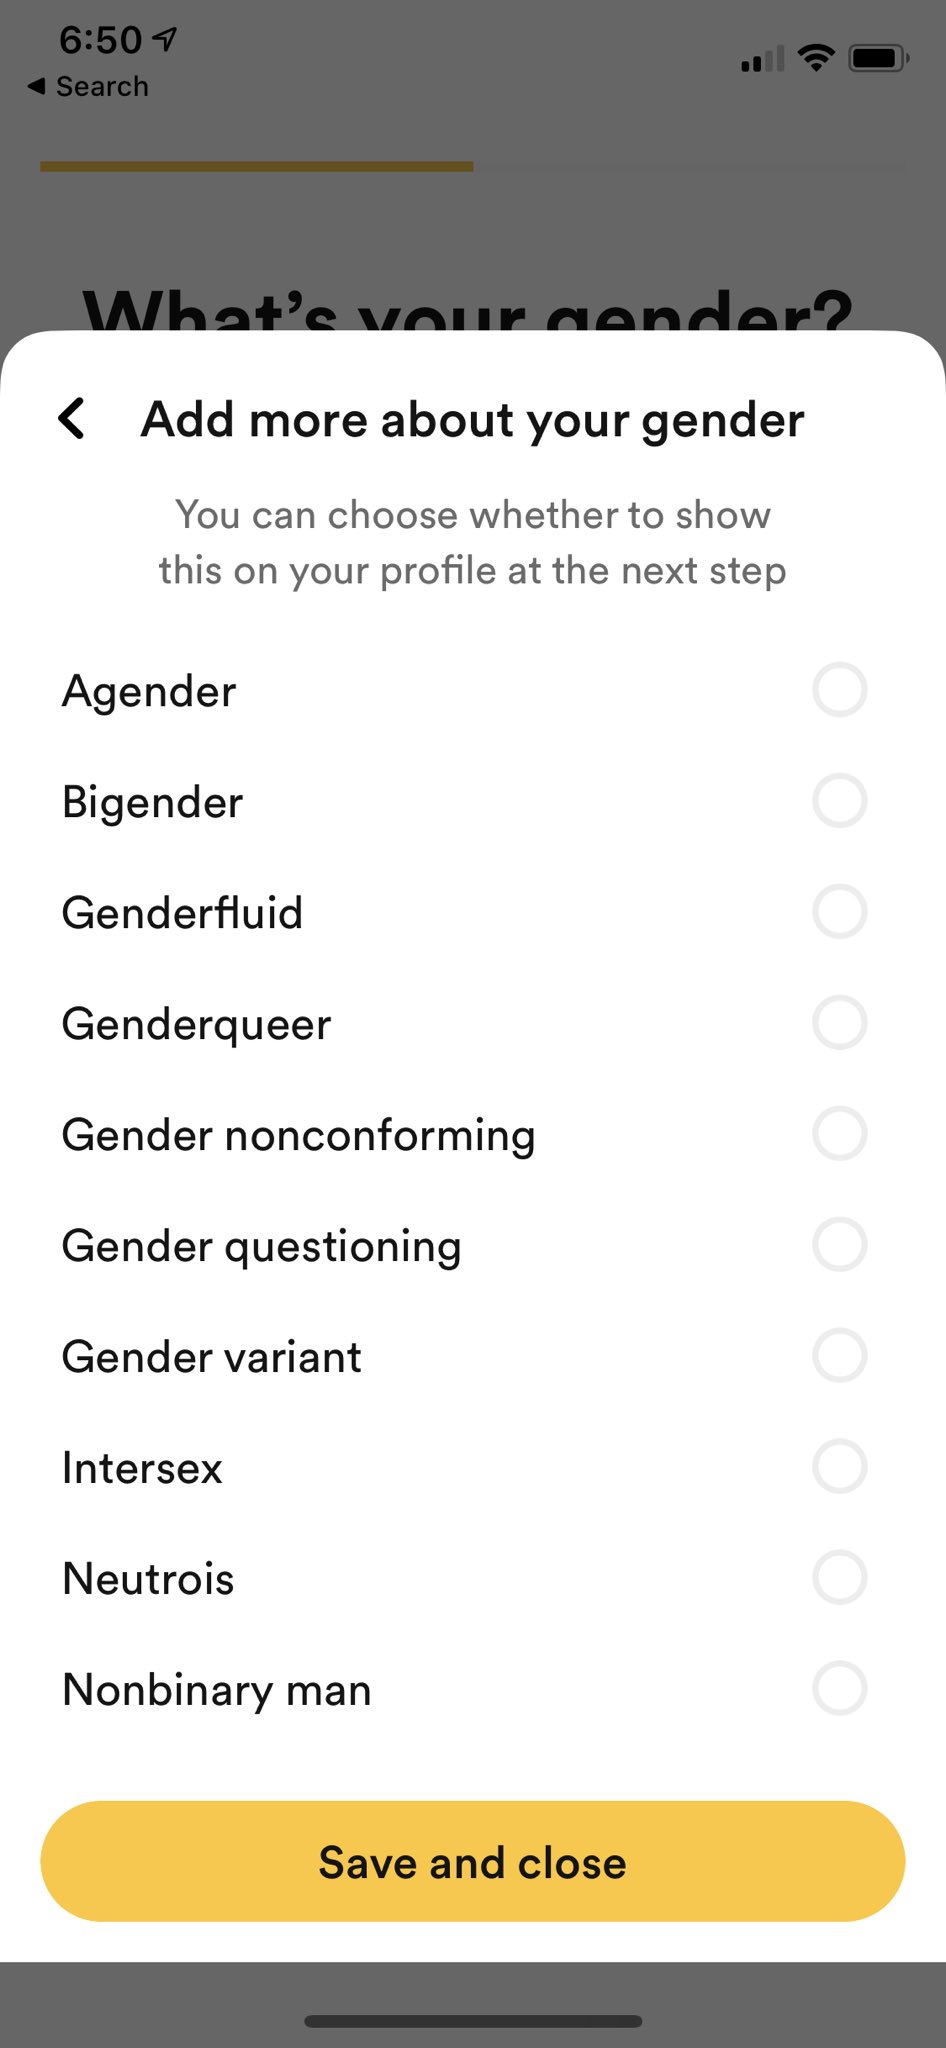The image size is (946, 2048).
Task: Select the Gender questioning radio button
Action: click(x=839, y=1245)
